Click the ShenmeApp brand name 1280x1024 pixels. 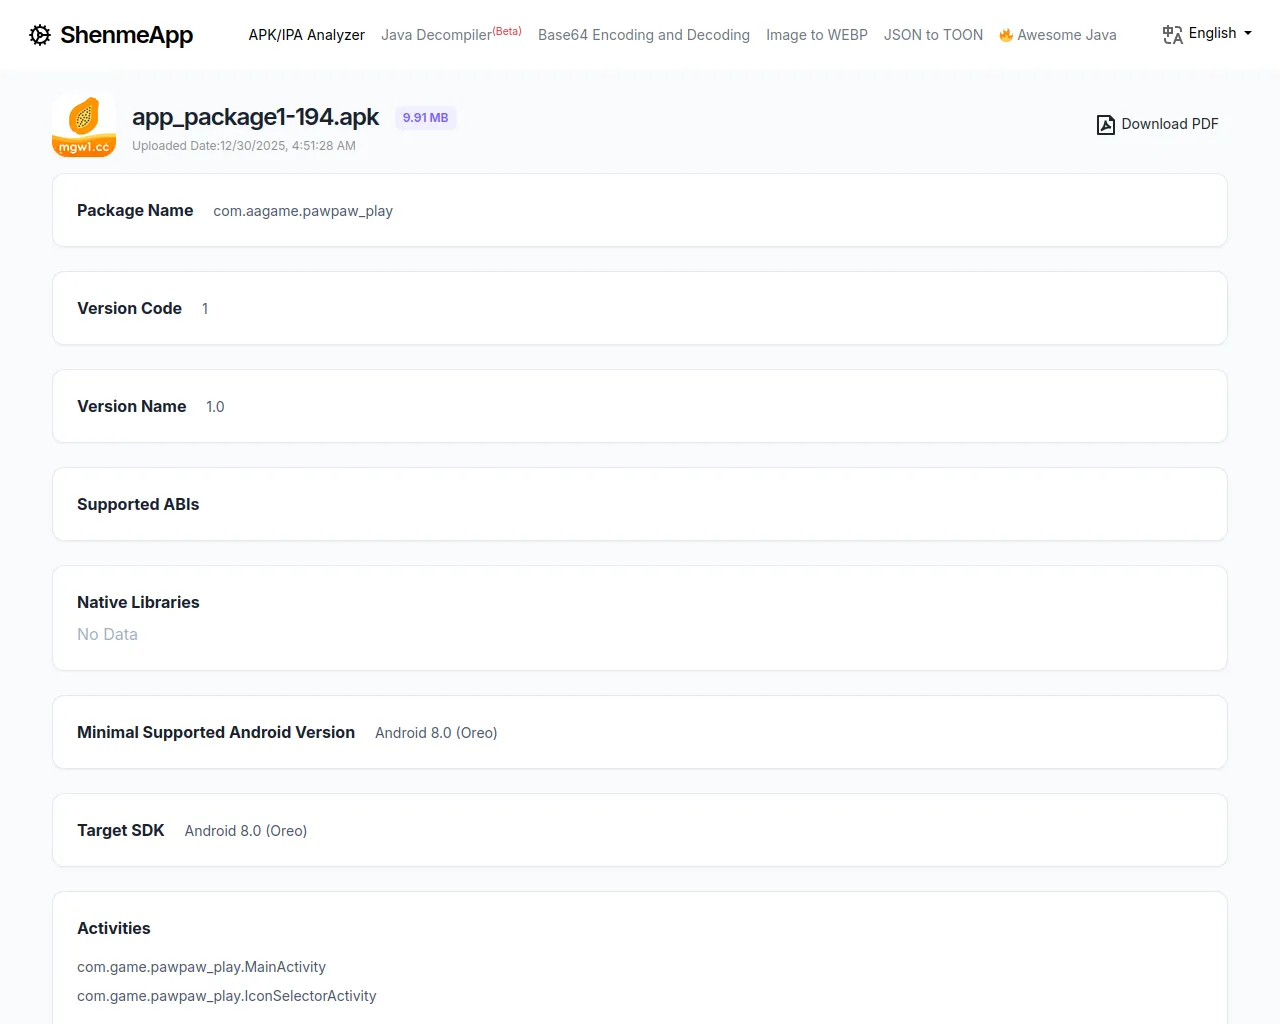[126, 35]
